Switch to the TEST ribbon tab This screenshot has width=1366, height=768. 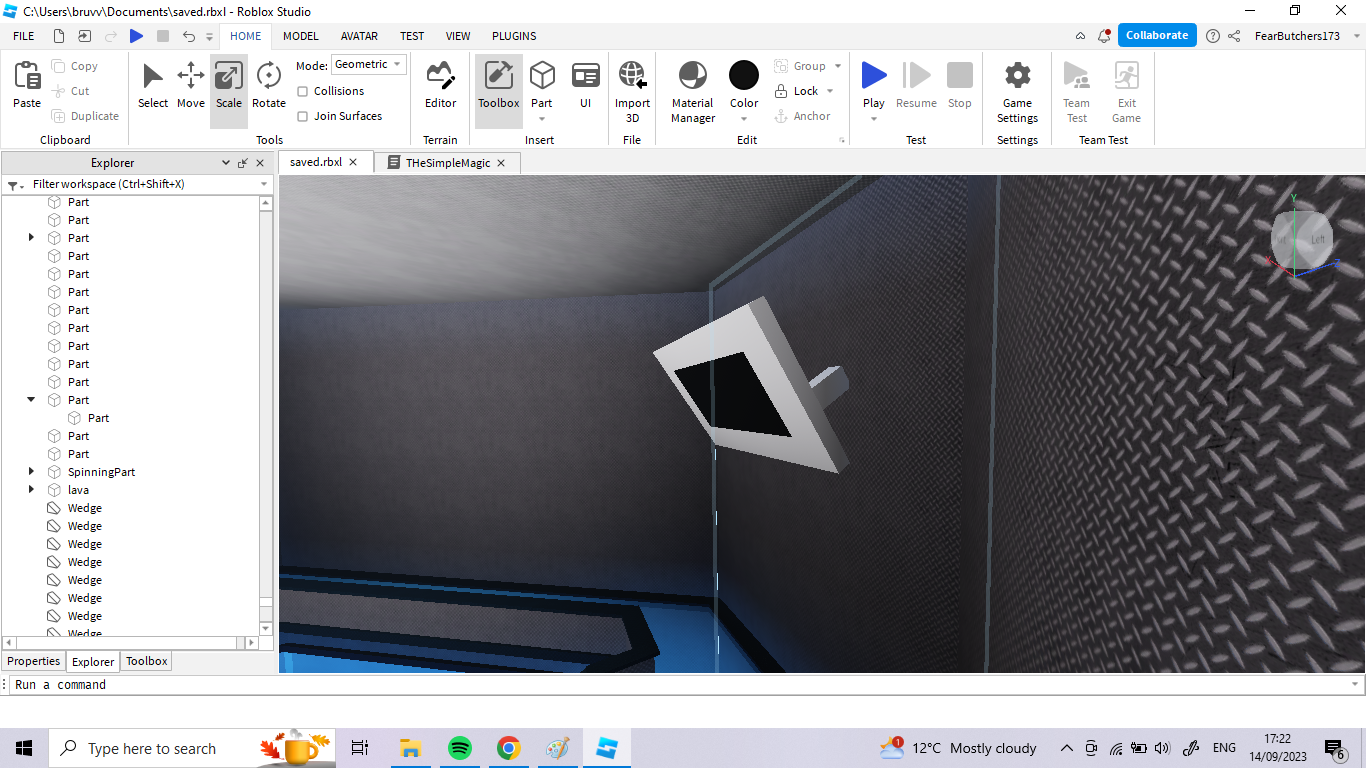point(412,36)
